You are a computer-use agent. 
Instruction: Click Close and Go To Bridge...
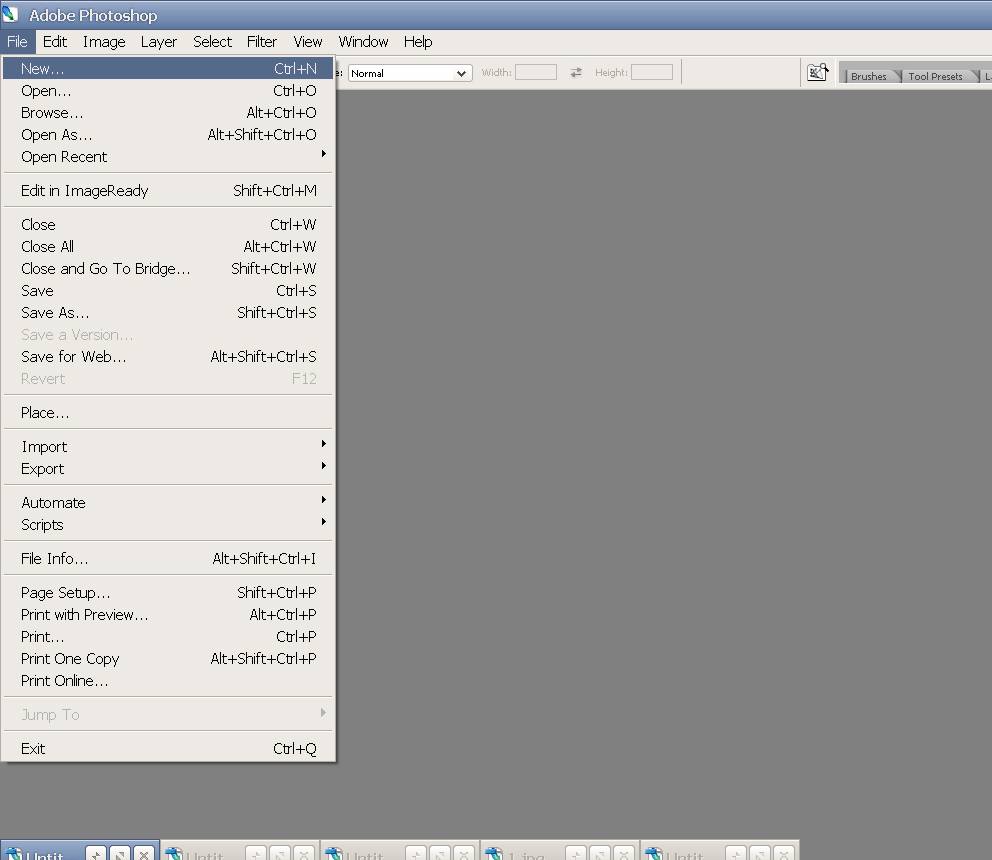(168, 269)
